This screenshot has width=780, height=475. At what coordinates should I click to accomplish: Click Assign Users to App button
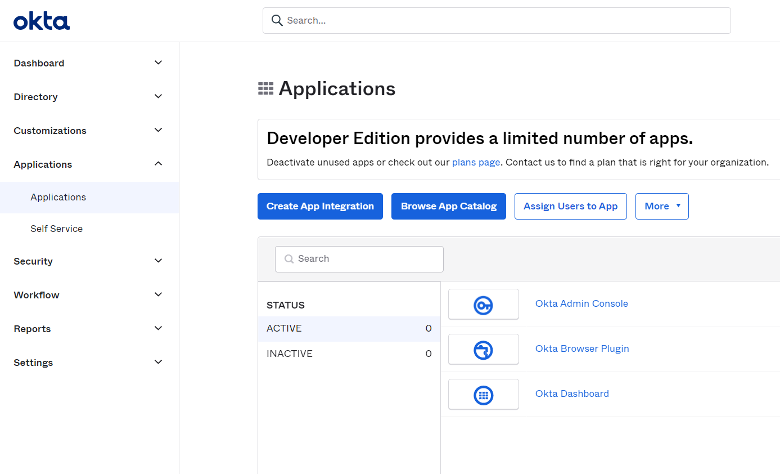point(571,206)
